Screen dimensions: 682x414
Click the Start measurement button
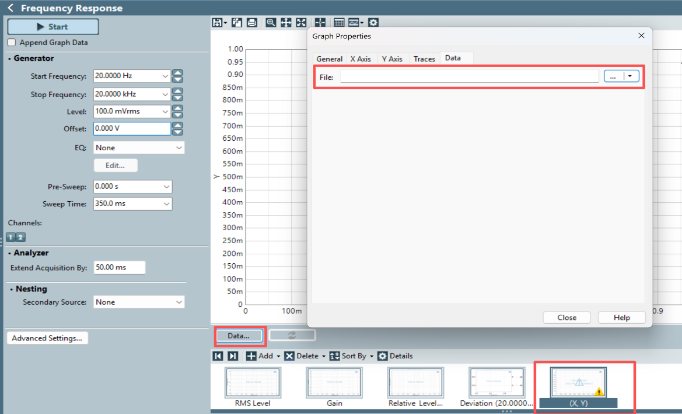pyautogui.click(x=53, y=27)
